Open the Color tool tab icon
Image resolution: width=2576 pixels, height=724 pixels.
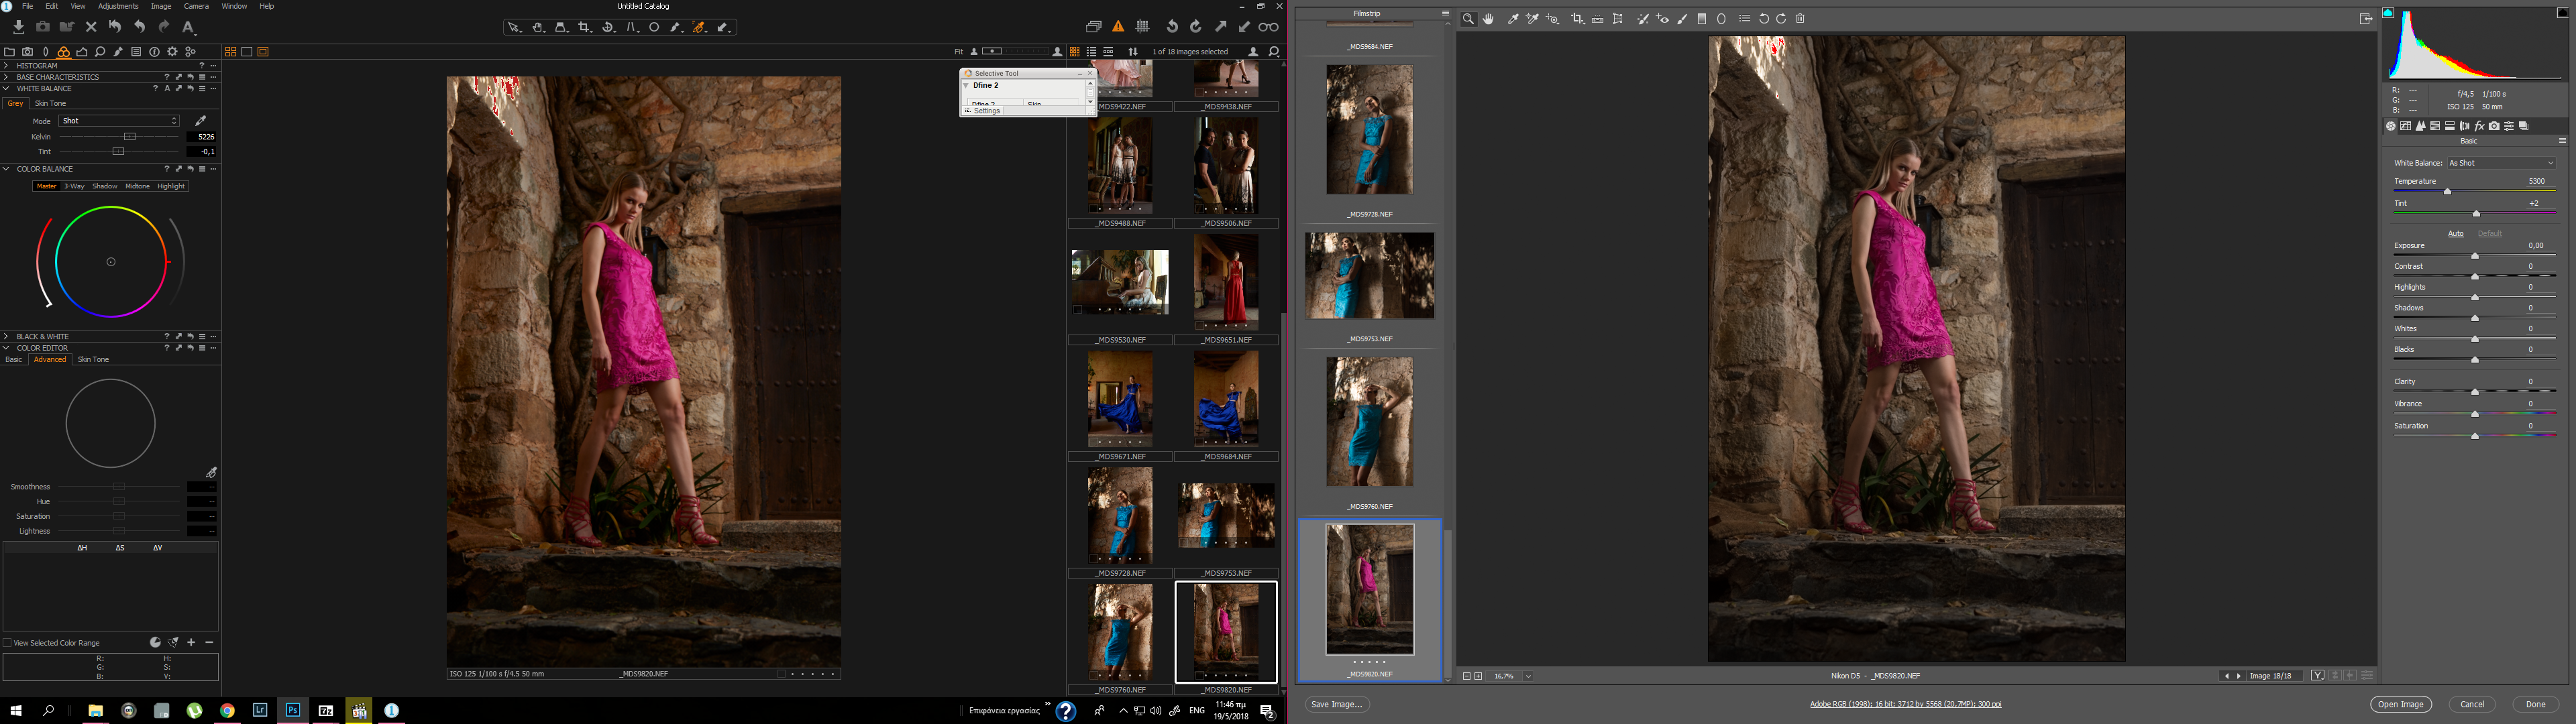click(63, 52)
